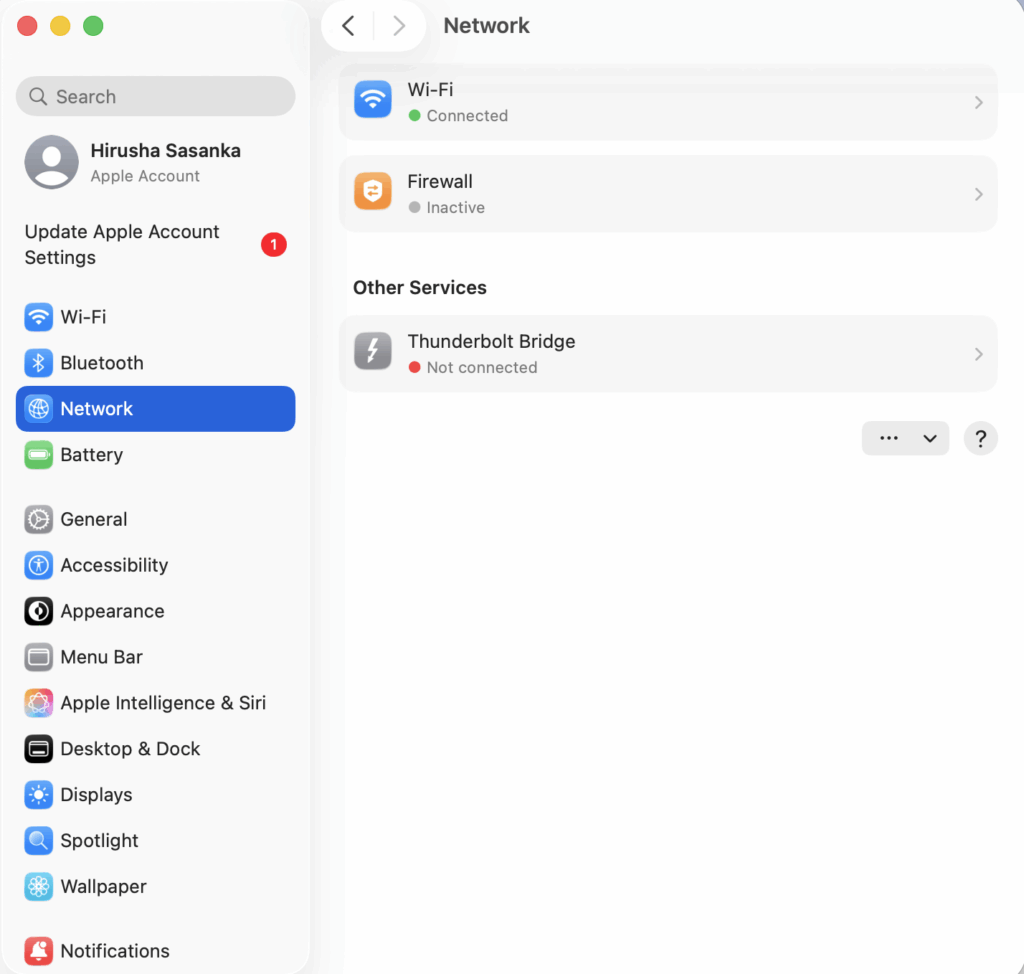Open the Displays settings icon
The height and width of the screenshot is (974, 1024).
(x=39, y=795)
